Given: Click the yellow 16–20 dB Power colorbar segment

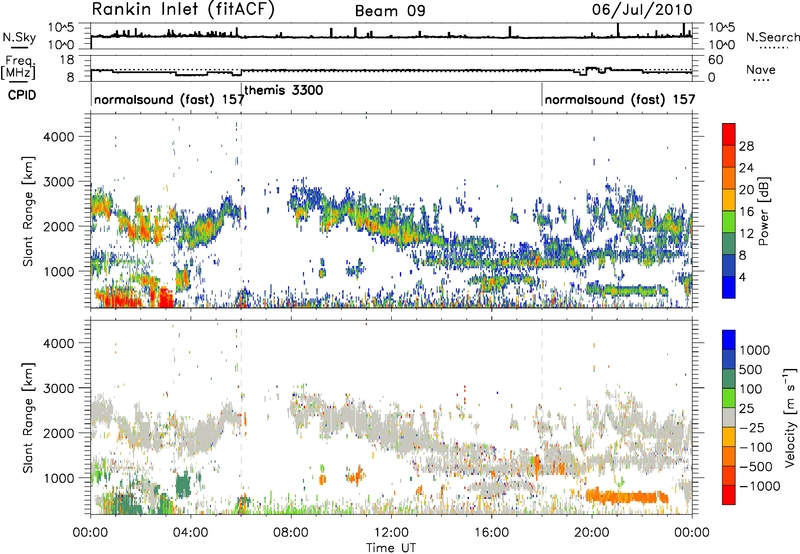Looking at the screenshot, I should (x=729, y=199).
